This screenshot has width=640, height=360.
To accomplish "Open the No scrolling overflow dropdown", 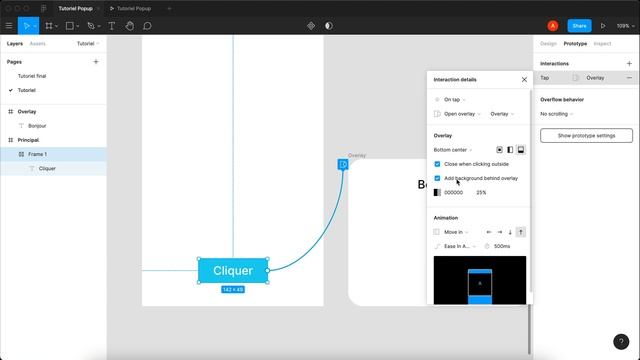I will pyautogui.click(x=556, y=114).
